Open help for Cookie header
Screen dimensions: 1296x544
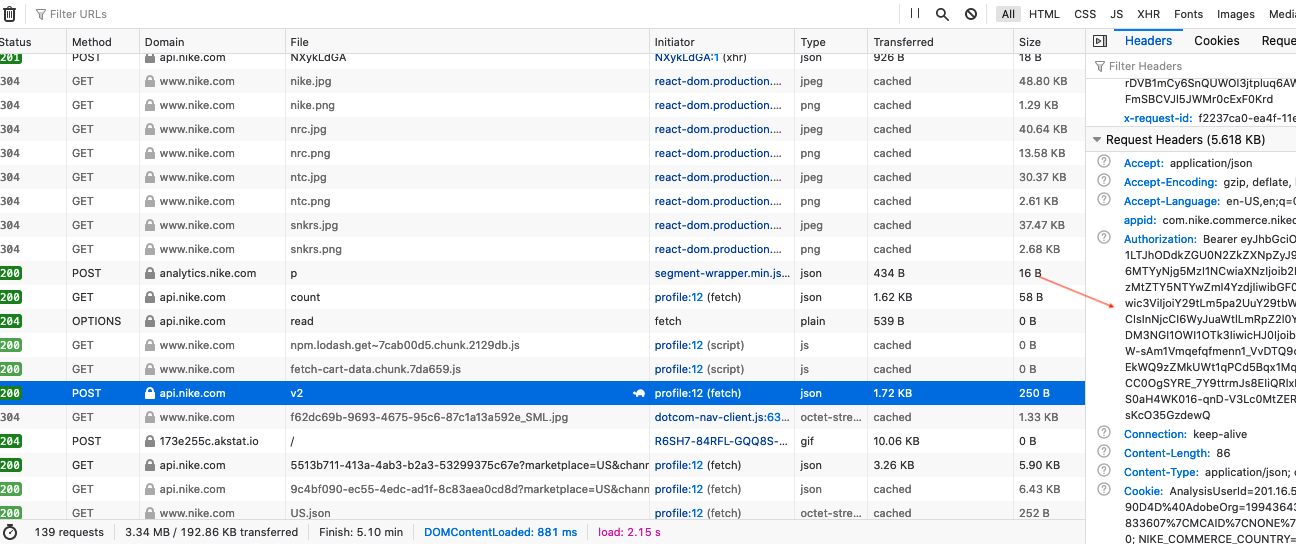(1104, 490)
